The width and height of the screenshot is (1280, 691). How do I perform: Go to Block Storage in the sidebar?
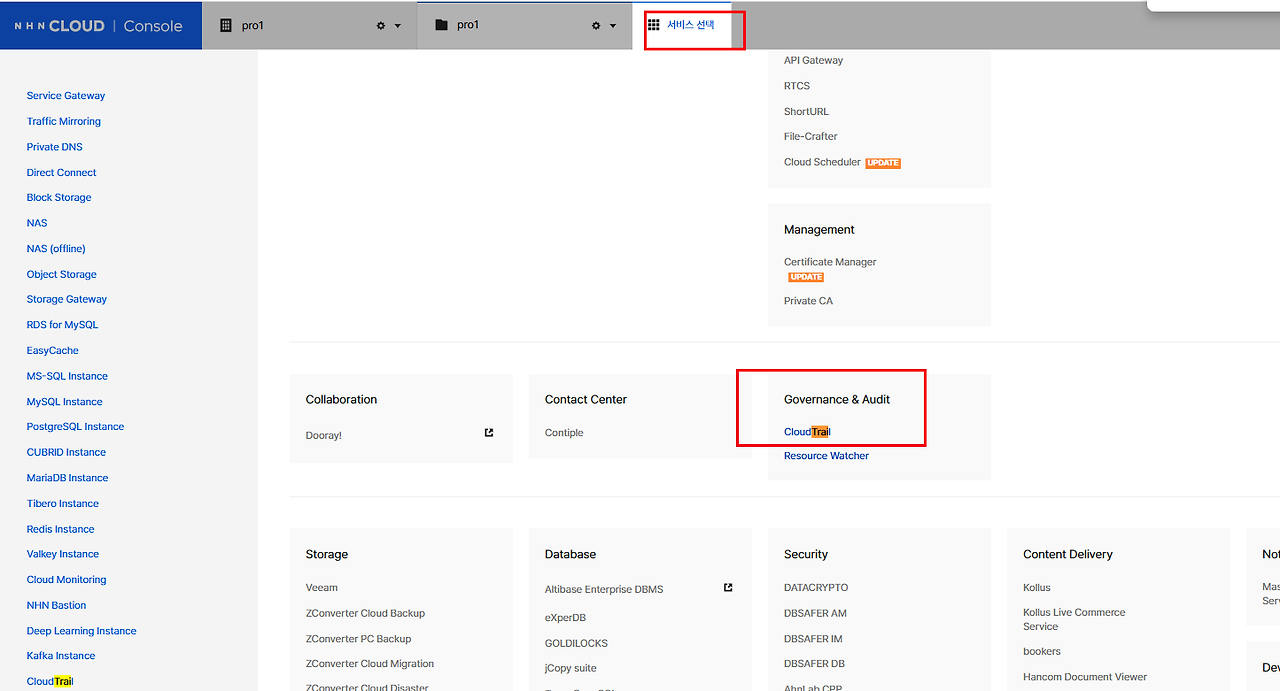tap(59, 198)
